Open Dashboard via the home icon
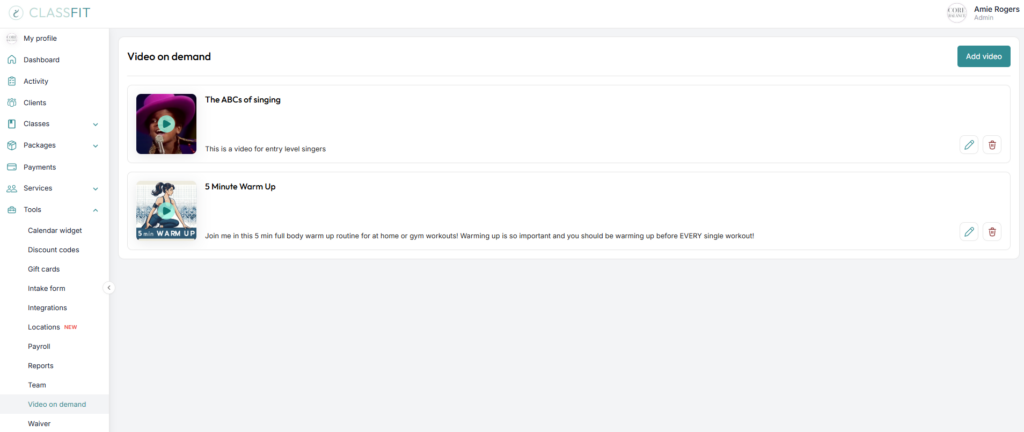 click(x=11, y=60)
